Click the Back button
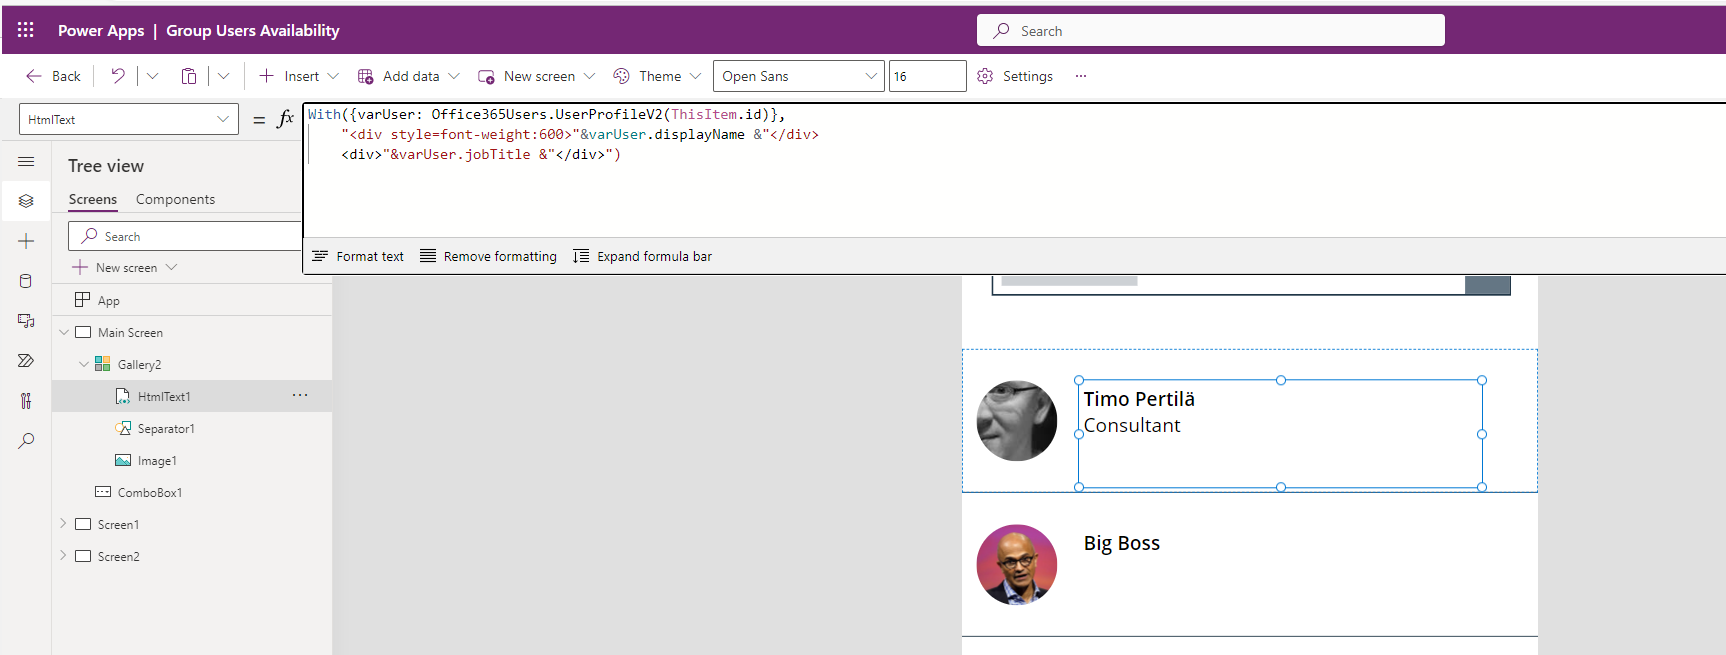The width and height of the screenshot is (1726, 655). point(54,76)
